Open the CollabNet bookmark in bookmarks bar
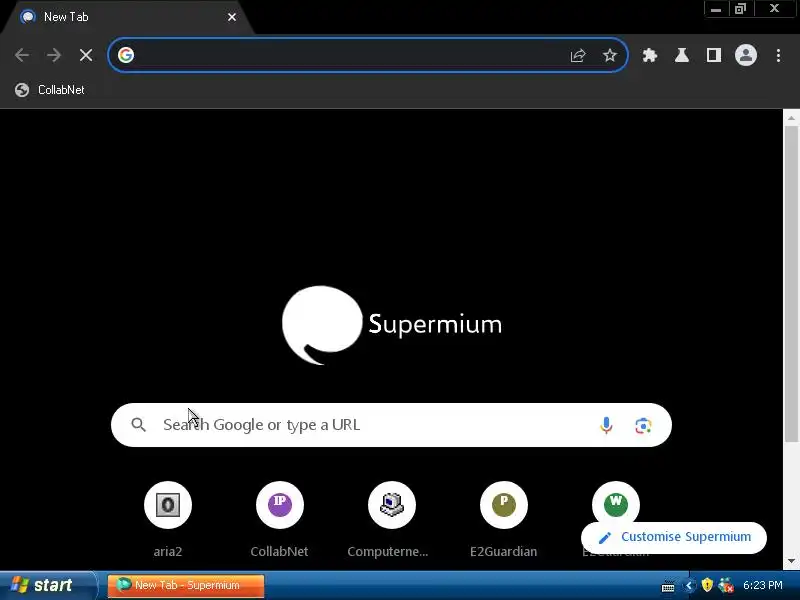Image resolution: width=800 pixels, height=600 pixels. pyautogui.click(x=50, y=90)
